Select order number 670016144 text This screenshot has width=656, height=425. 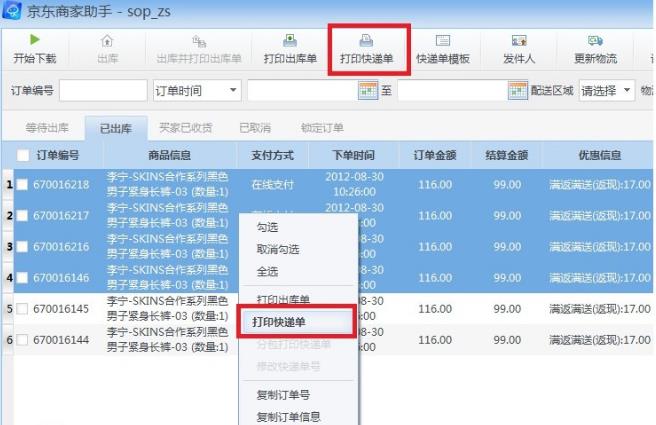61,340
